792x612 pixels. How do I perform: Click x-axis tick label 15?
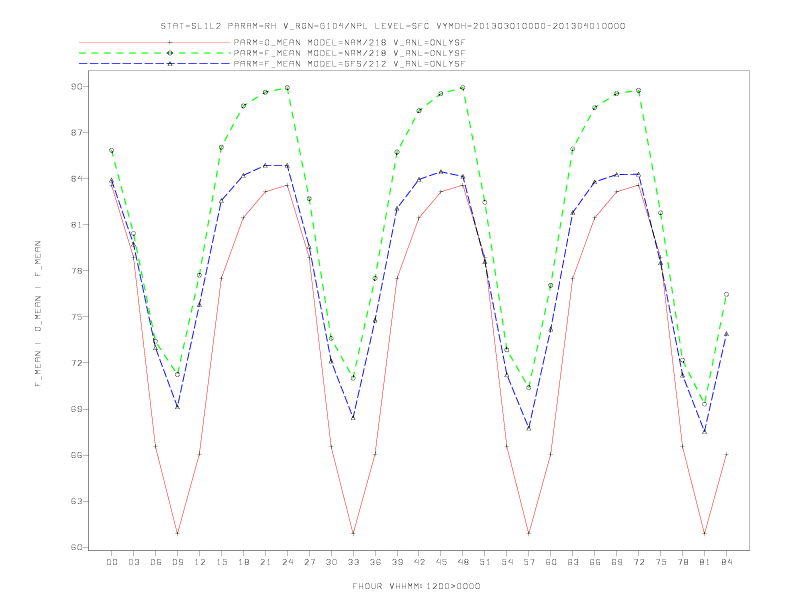click(221, 562)
